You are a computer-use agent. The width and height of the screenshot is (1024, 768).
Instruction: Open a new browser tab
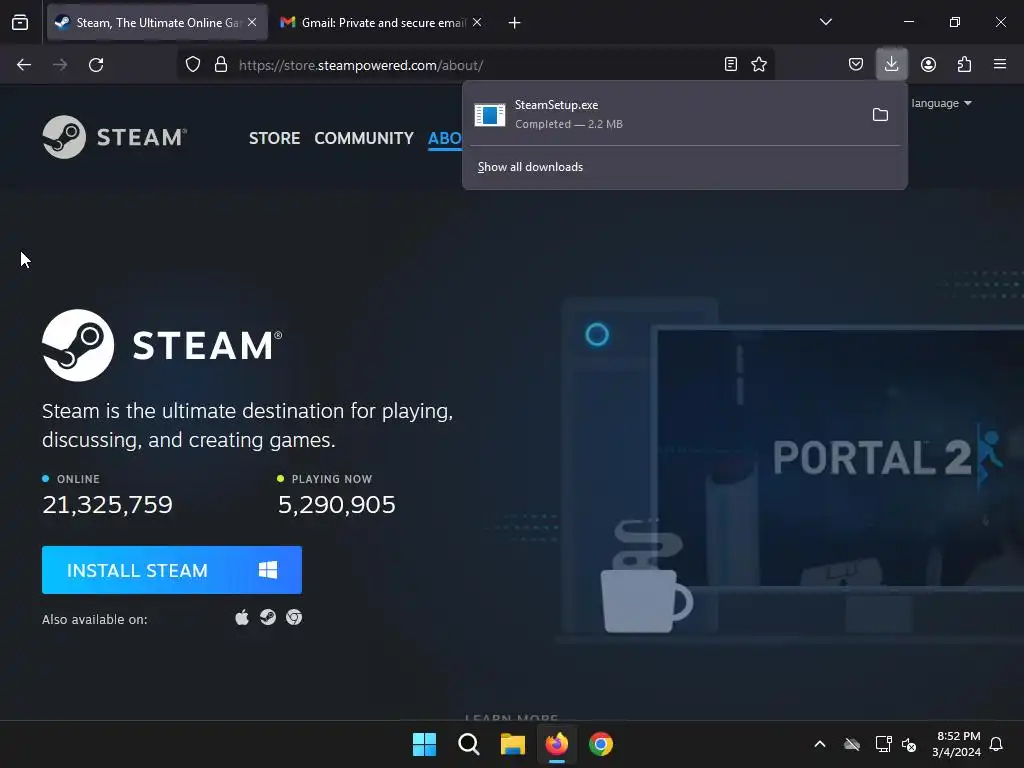[515, 23]
